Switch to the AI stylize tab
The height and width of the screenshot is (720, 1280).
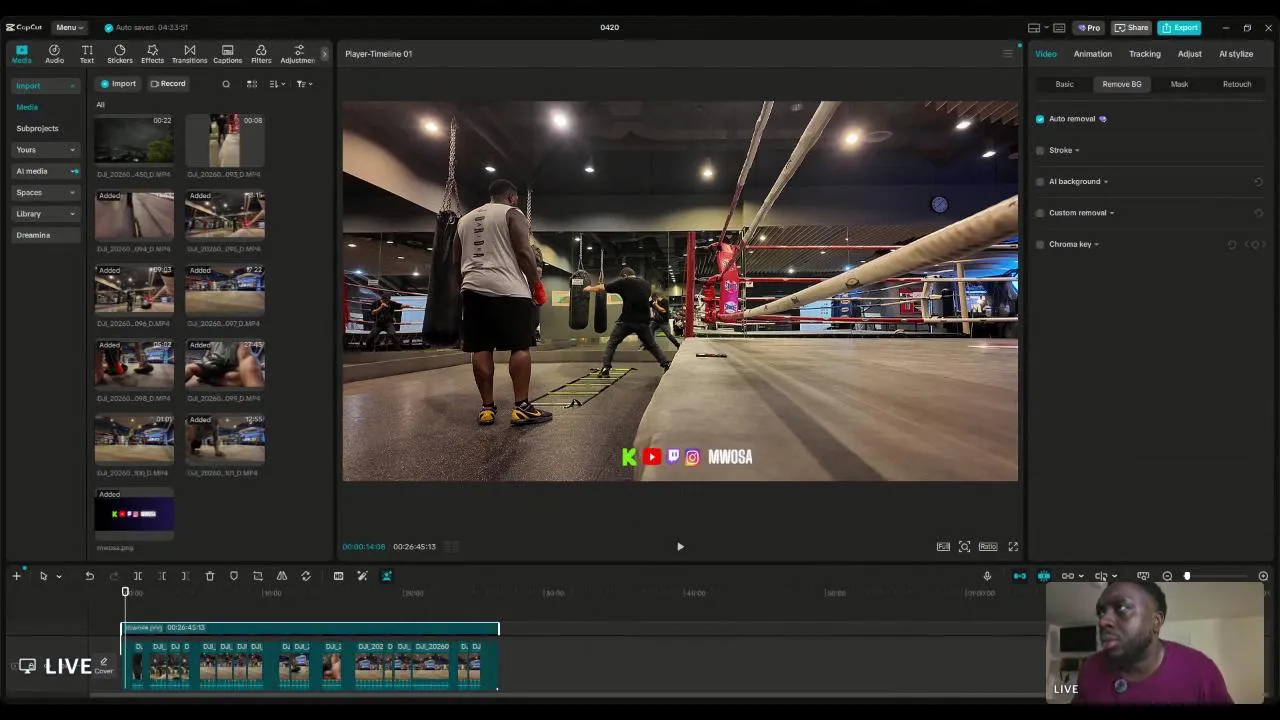[x=1236, y=54]
